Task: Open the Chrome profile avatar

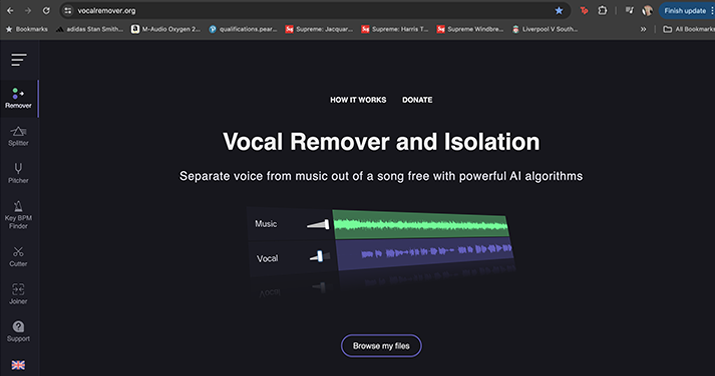Action: point(647,10)
